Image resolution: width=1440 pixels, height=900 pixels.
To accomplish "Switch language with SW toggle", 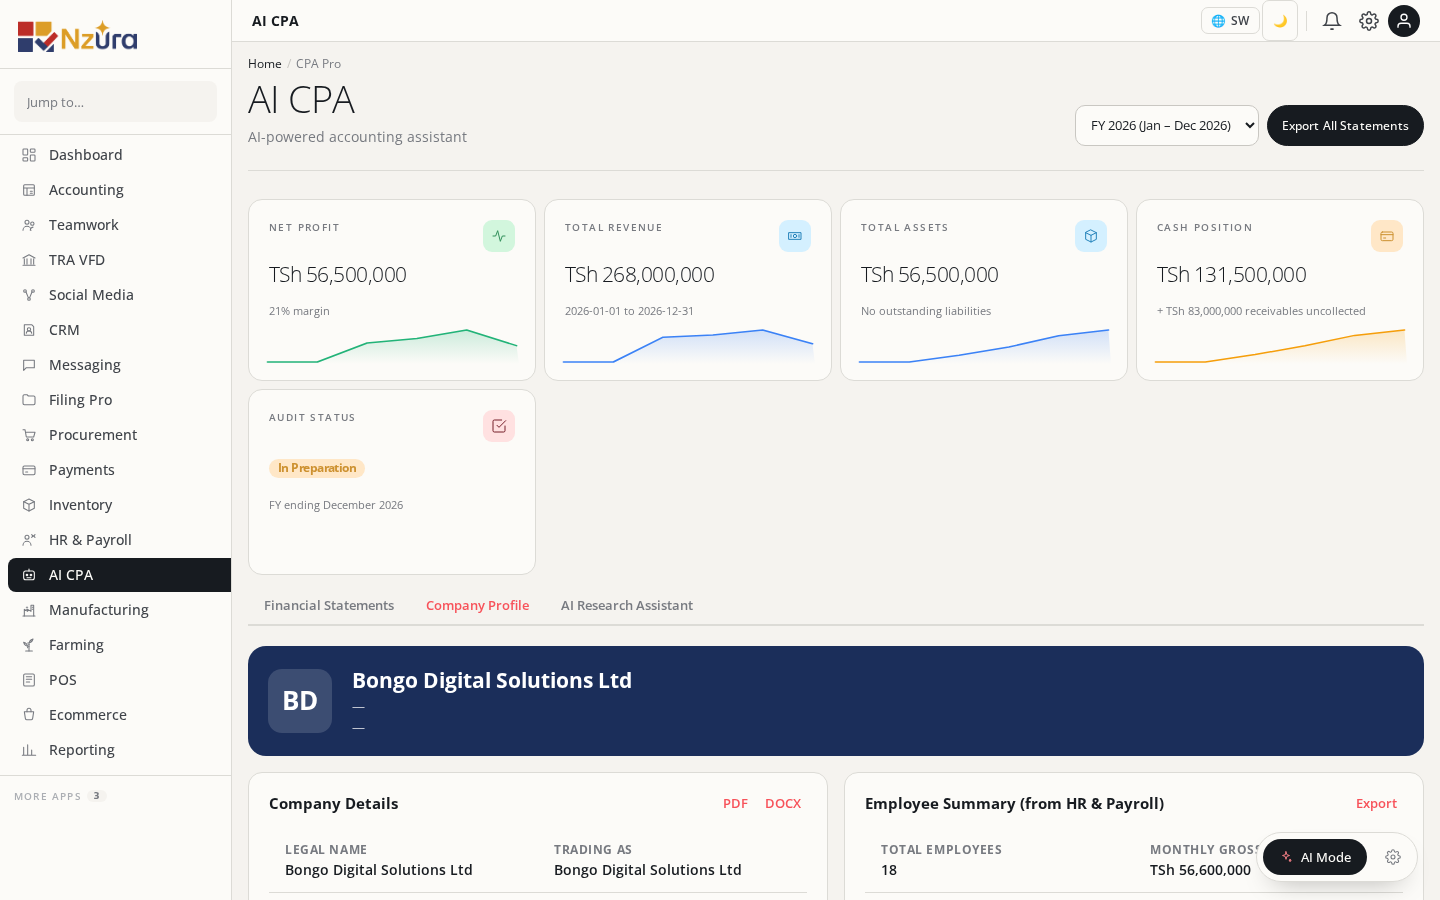I will point(1230,21).
